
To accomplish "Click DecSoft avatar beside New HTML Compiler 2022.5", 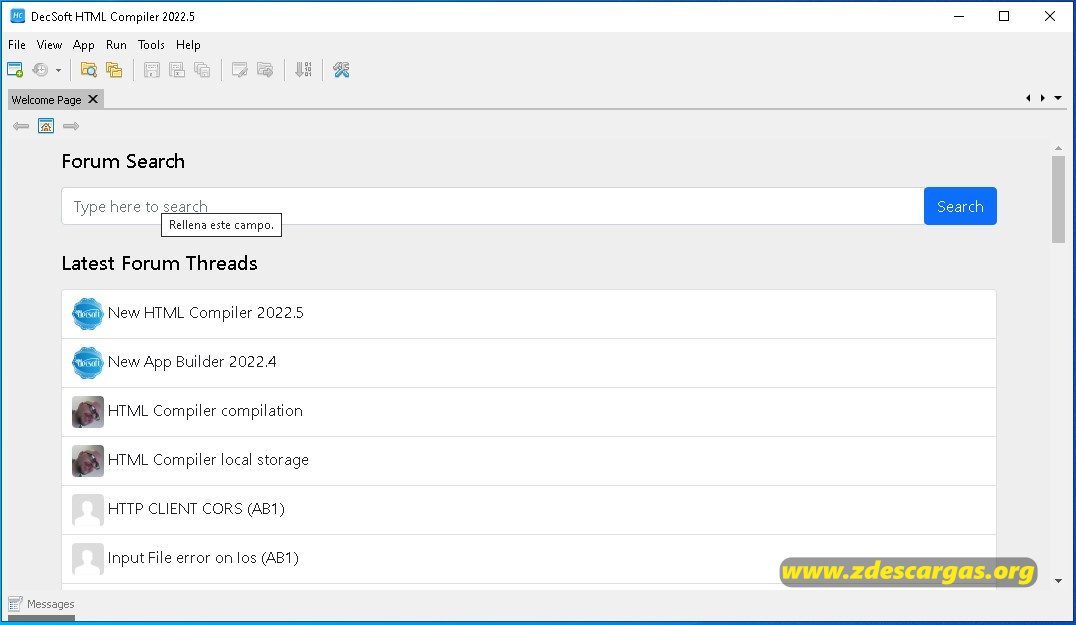I will pyautogui.click(x=88, y=314).
